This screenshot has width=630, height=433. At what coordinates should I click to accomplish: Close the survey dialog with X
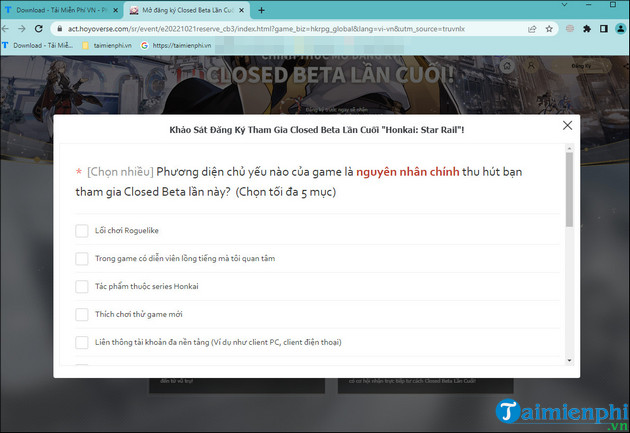point(567,125)
